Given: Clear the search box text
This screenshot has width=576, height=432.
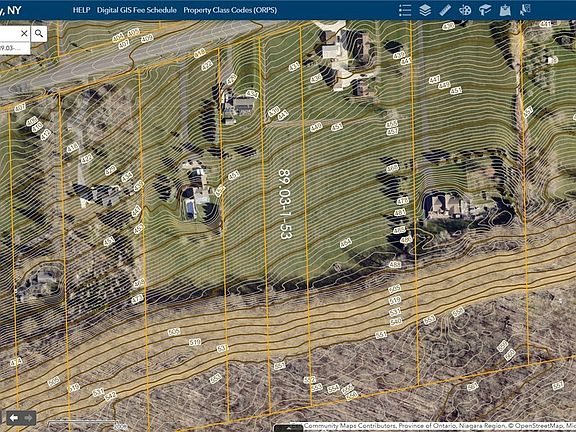Looking at the screenshot, I should pyautogui.click(x=24, y=34).
